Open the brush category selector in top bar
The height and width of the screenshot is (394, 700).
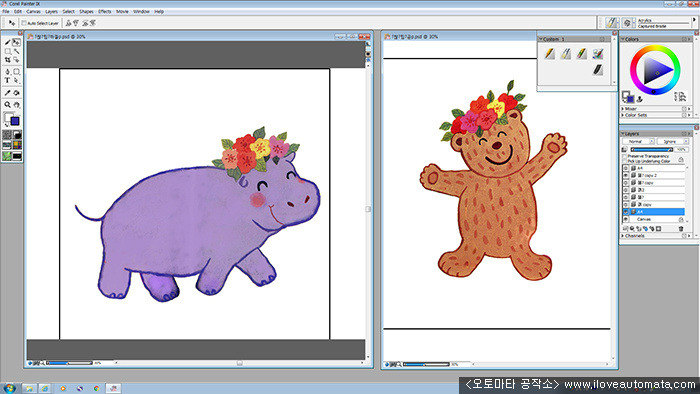(x=612, y=23)
